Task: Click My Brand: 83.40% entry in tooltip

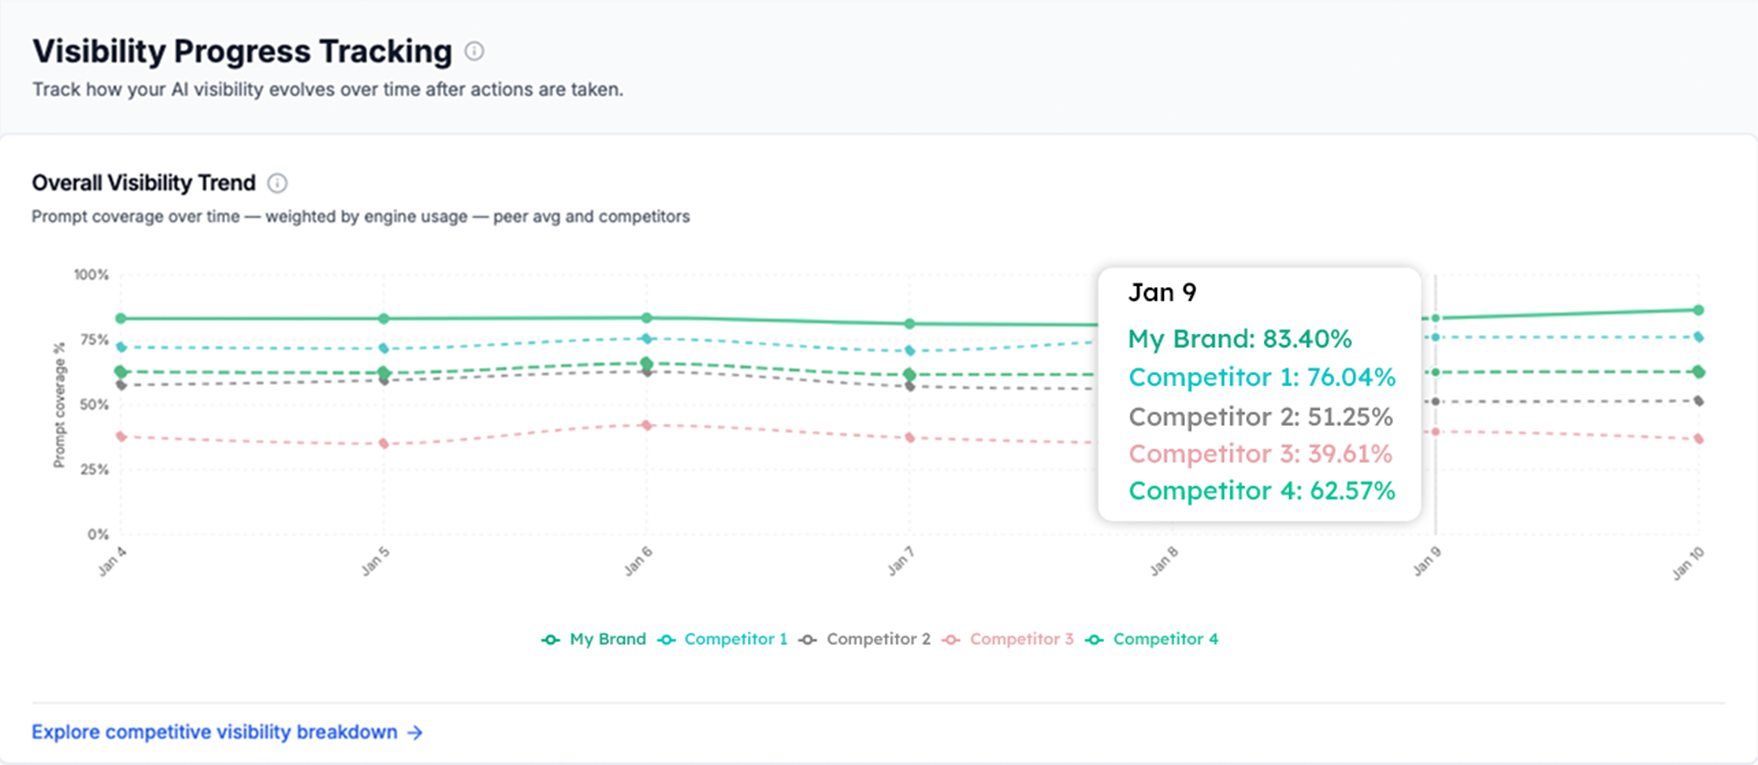Action: pos(1240,339)
